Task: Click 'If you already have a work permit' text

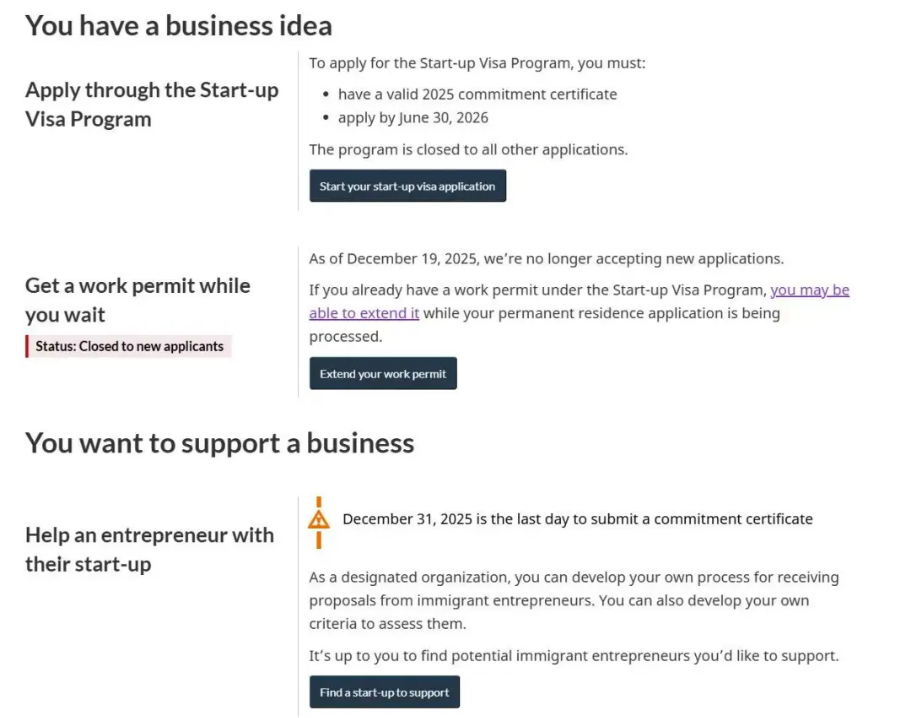Action: point(538,291)
